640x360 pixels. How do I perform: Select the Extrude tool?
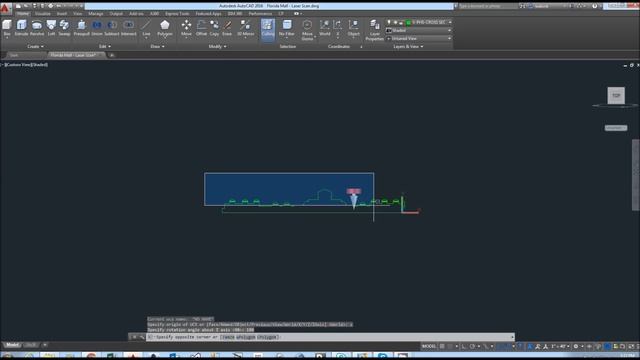[x=21, y=28]
